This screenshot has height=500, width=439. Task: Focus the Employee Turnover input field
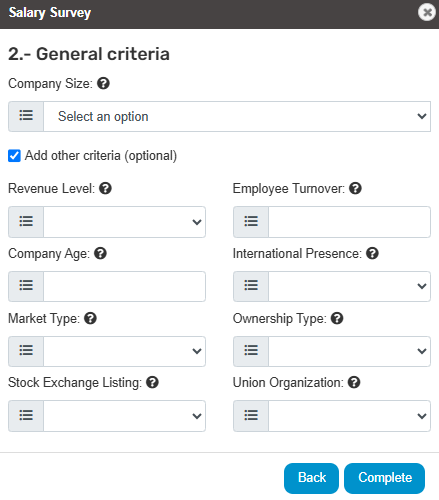349,222
